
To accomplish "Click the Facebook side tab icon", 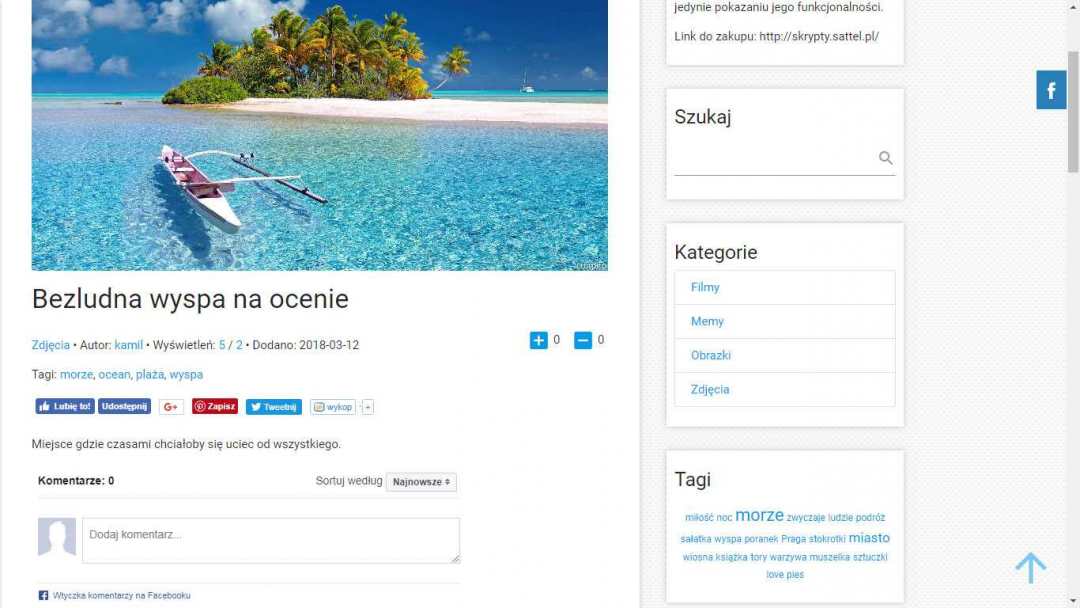I will click(x=1050, y=90).
